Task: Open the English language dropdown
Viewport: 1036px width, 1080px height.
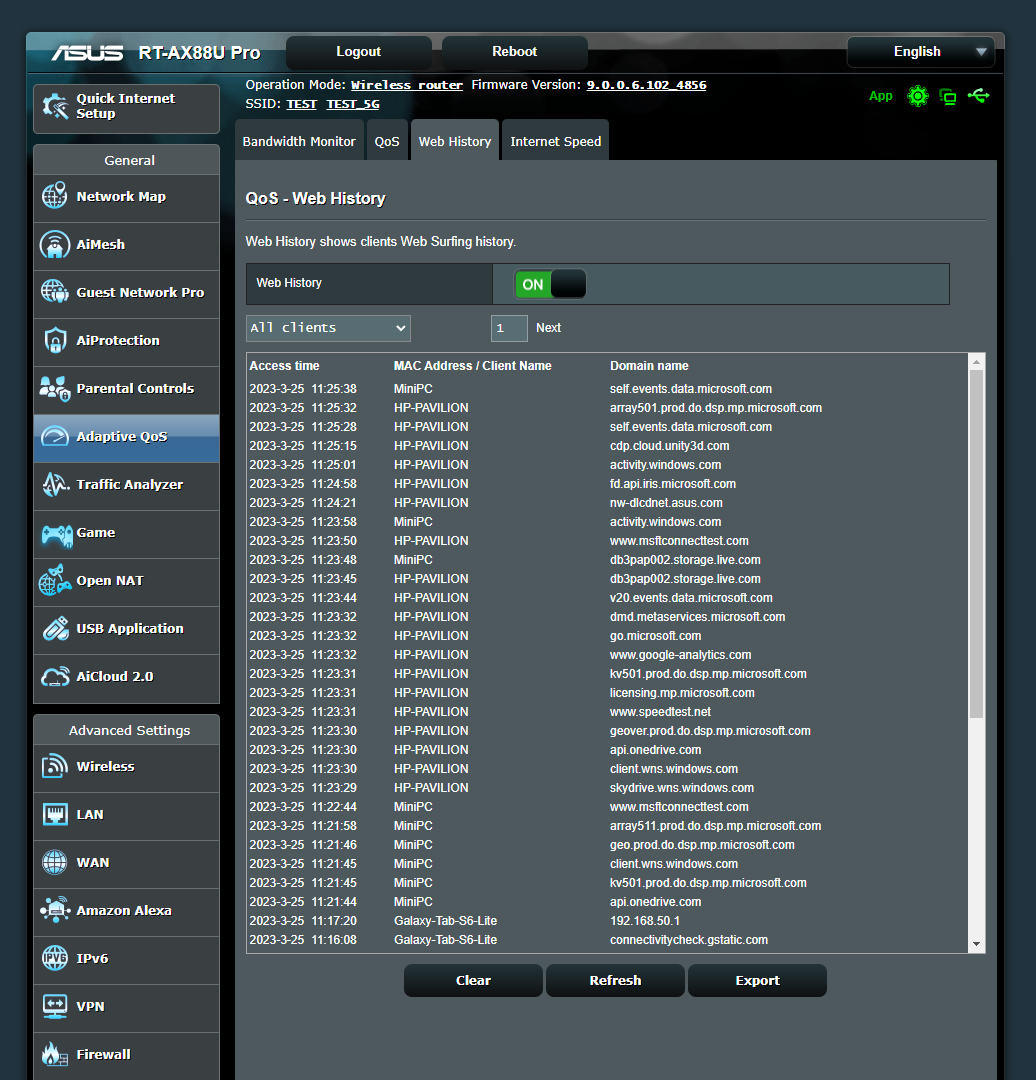Action: point(919,52)
